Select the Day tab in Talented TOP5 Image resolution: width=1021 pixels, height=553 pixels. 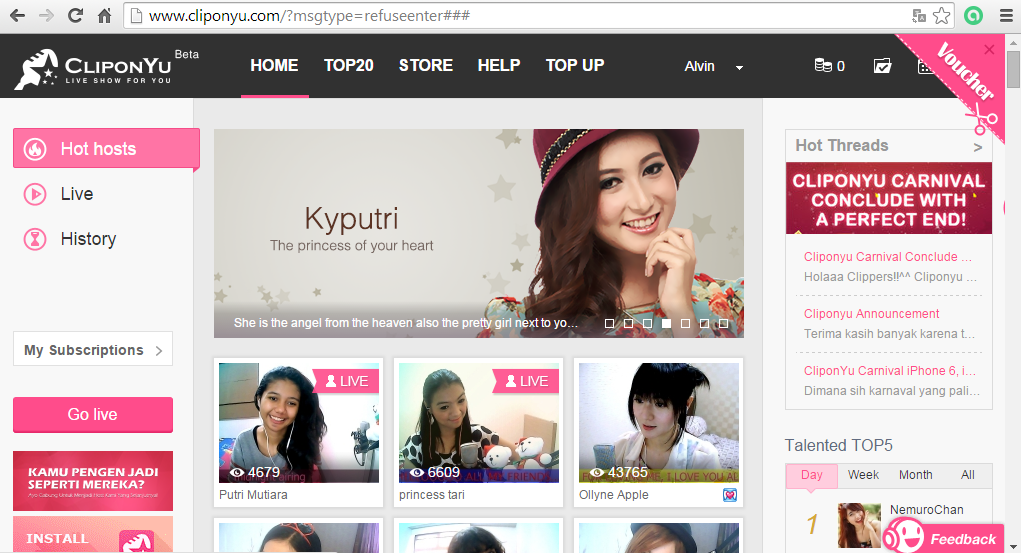(x=811, y=475)
